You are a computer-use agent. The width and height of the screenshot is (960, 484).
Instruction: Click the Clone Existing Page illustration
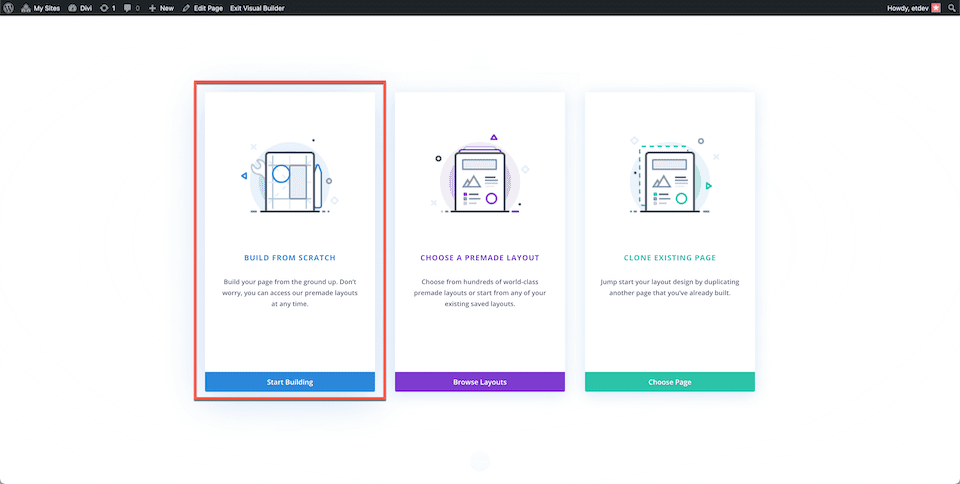point(670,176)
